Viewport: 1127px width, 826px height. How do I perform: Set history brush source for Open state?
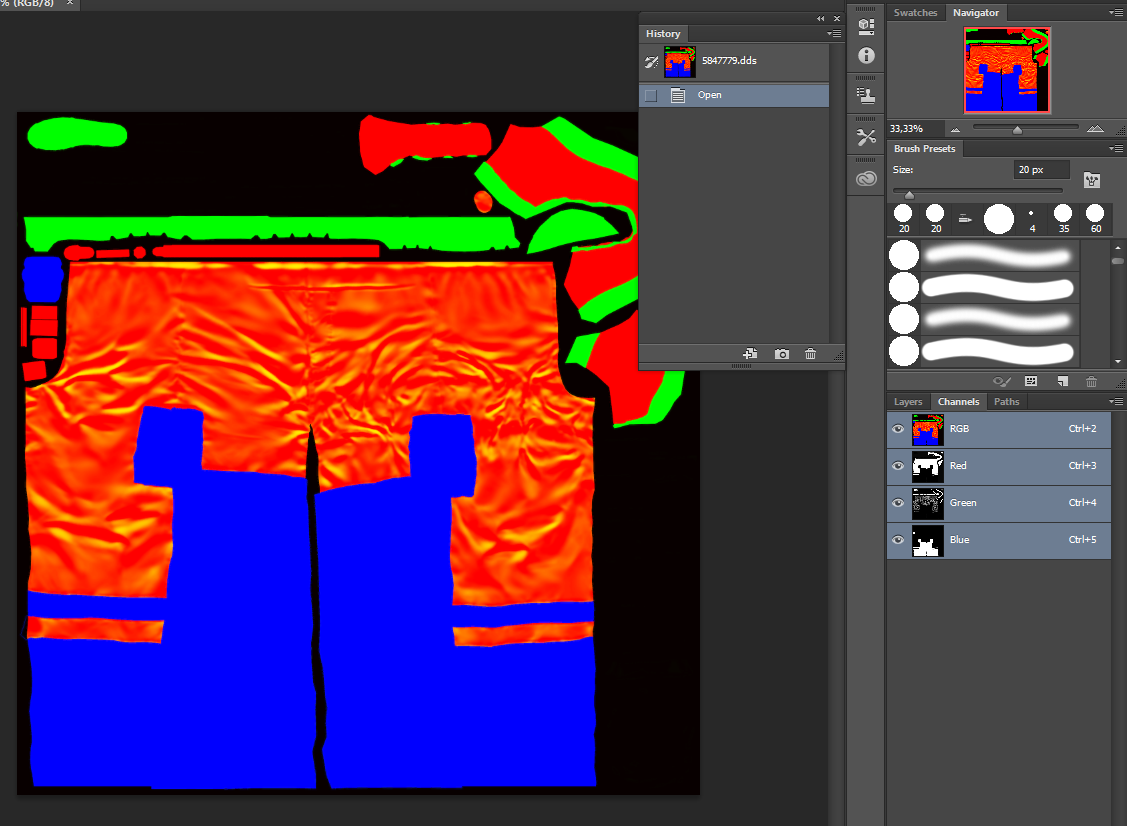pos(651,95)
